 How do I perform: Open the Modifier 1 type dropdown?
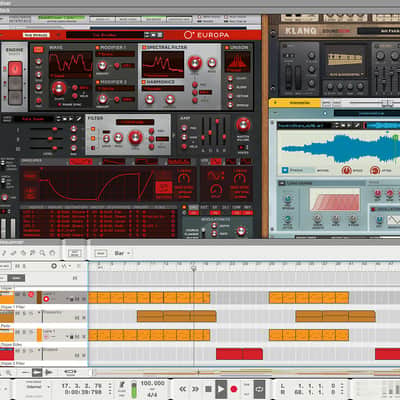[115, 54]
